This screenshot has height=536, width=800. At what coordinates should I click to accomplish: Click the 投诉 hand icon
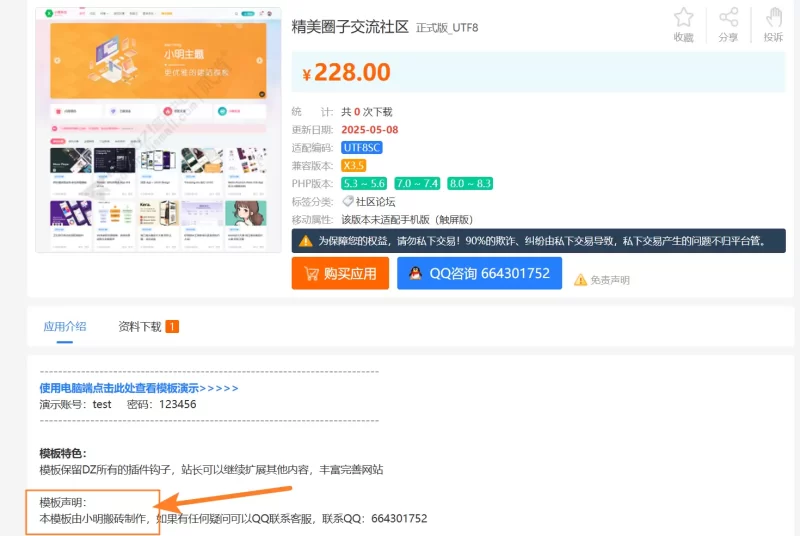click(x=773, y=17)
